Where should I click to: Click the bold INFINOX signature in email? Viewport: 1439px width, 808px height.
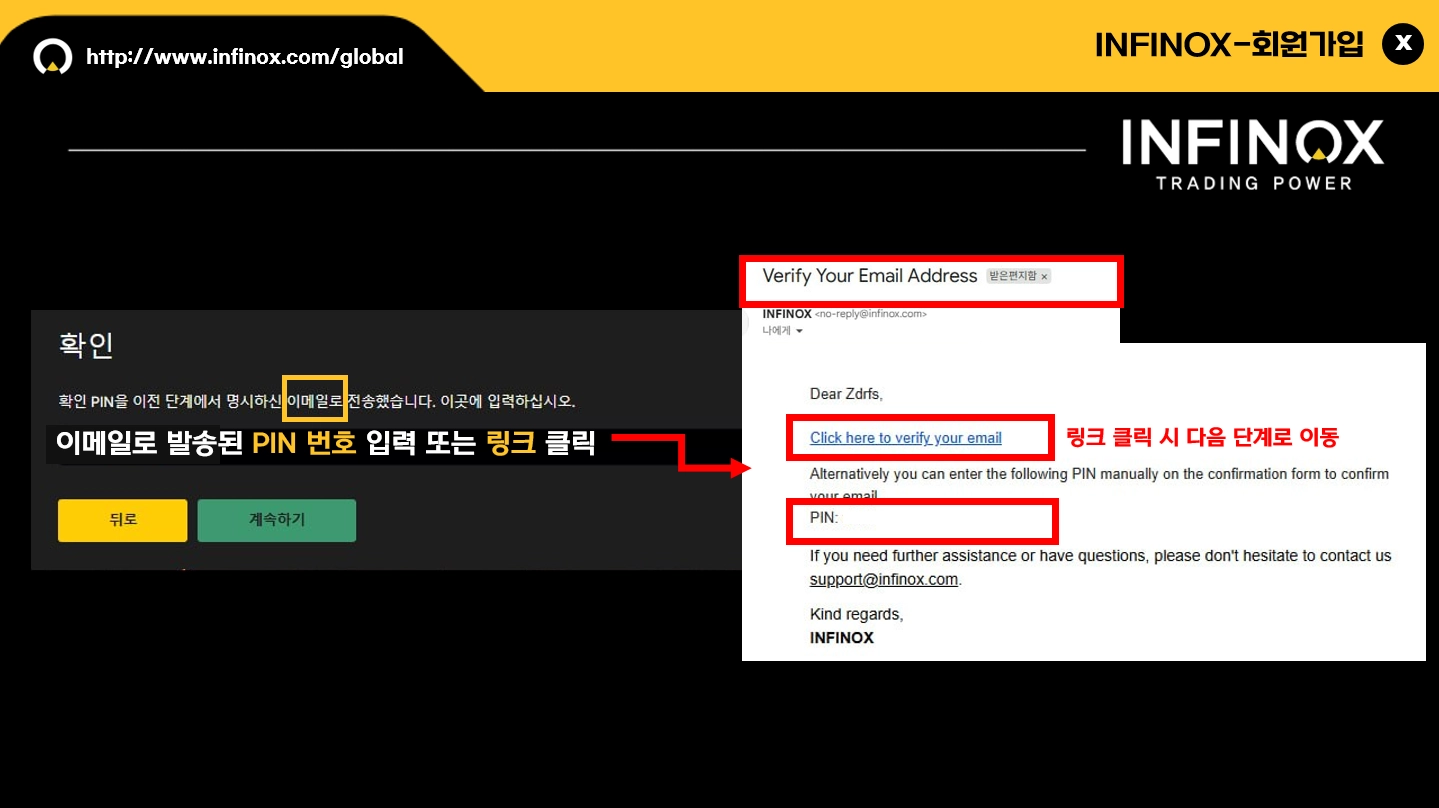(841, 638)
